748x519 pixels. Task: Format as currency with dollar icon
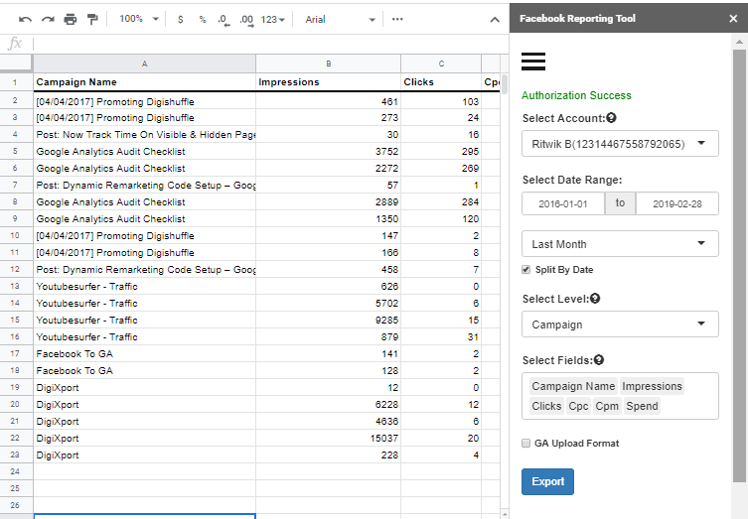tap(180, 20)
